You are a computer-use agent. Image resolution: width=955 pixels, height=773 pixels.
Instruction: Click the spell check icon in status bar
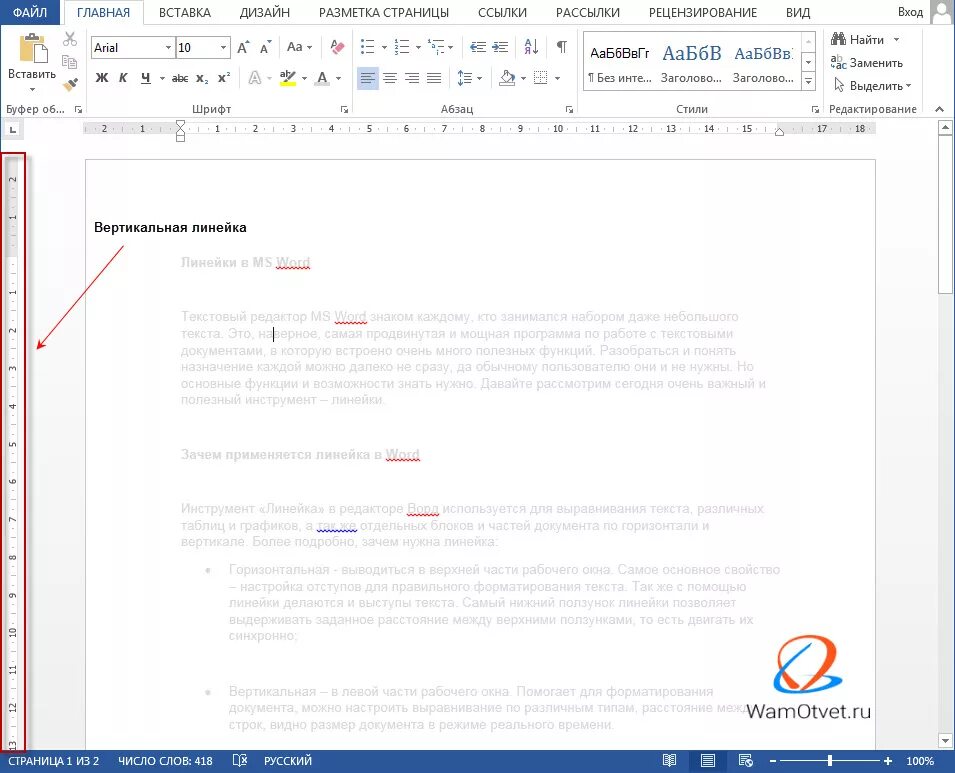pyautogui.click(x=240, y=761)
